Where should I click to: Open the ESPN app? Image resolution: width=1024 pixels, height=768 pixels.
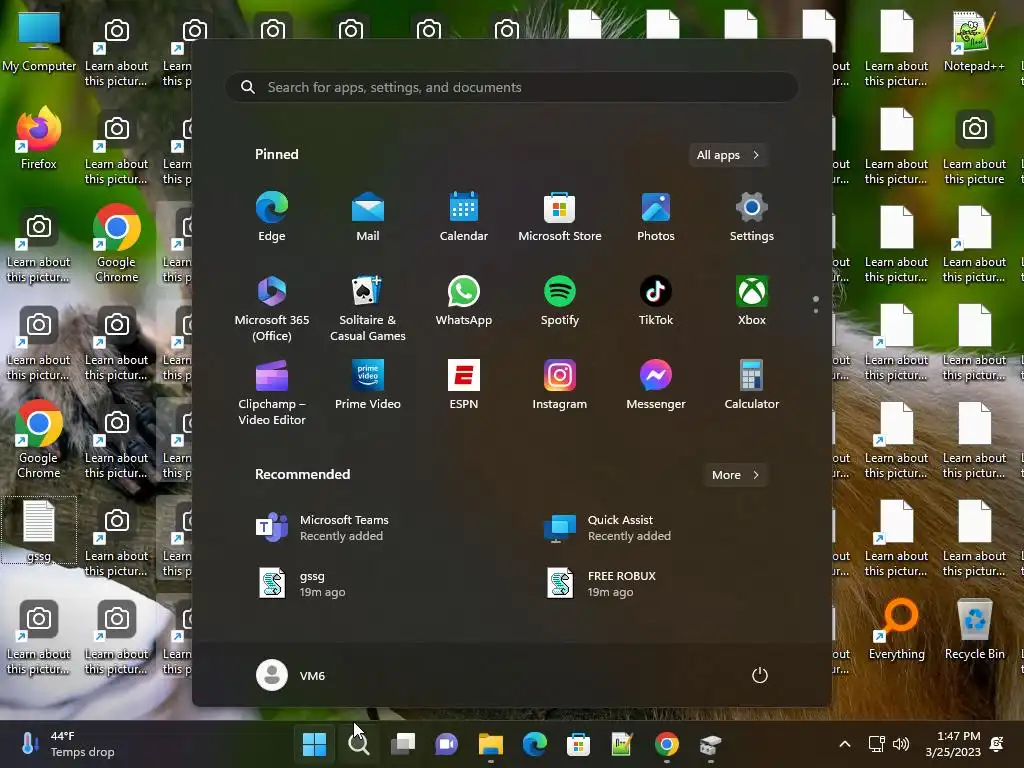click(464, 385)
